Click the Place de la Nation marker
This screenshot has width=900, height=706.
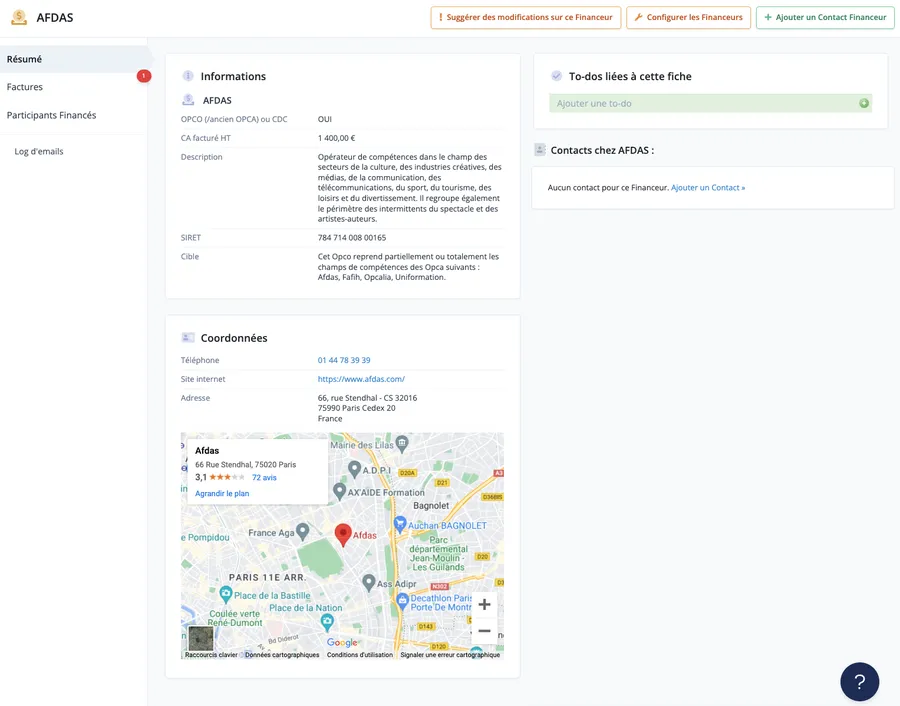[327, 620]
